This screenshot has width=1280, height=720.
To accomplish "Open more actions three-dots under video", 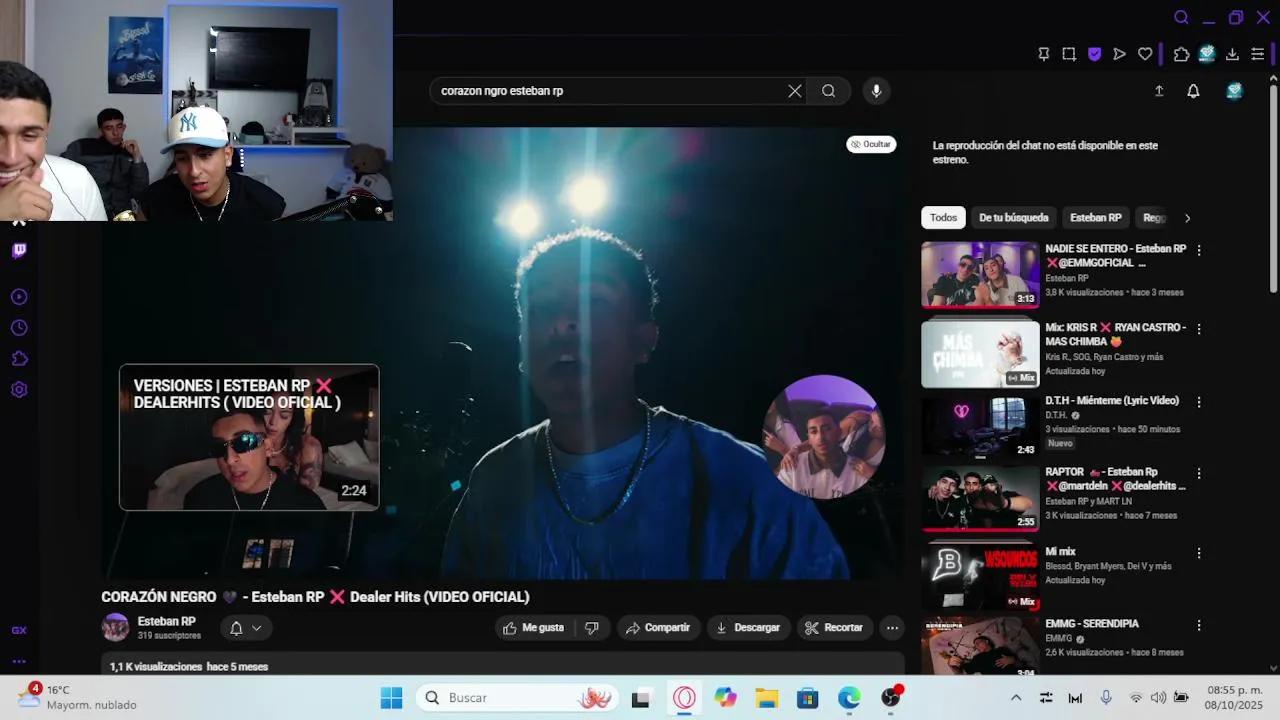I will tap(892, 628).
